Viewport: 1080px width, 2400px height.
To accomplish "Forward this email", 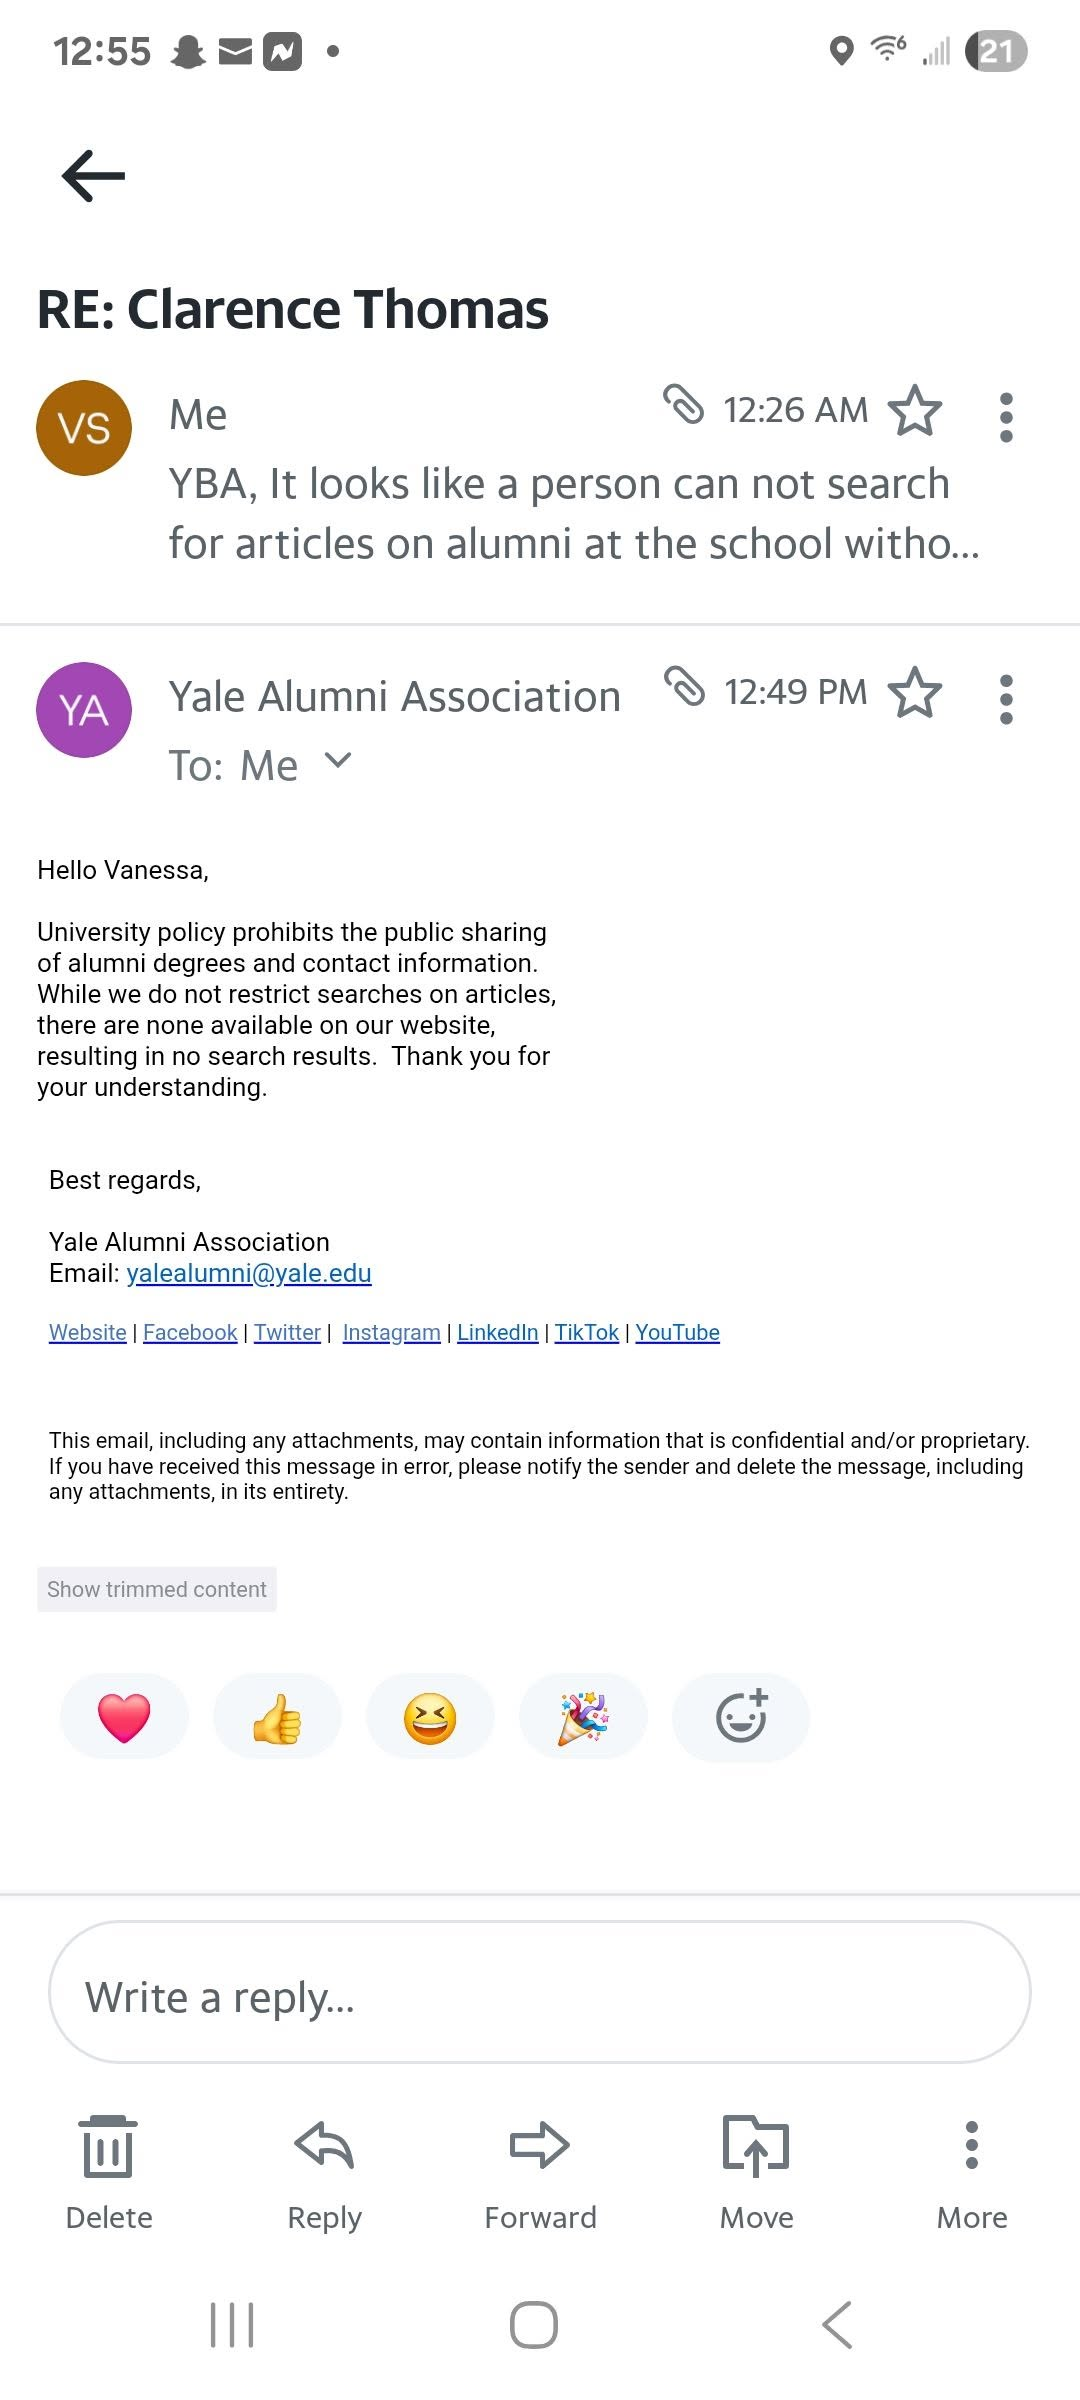I will 540,2172.
